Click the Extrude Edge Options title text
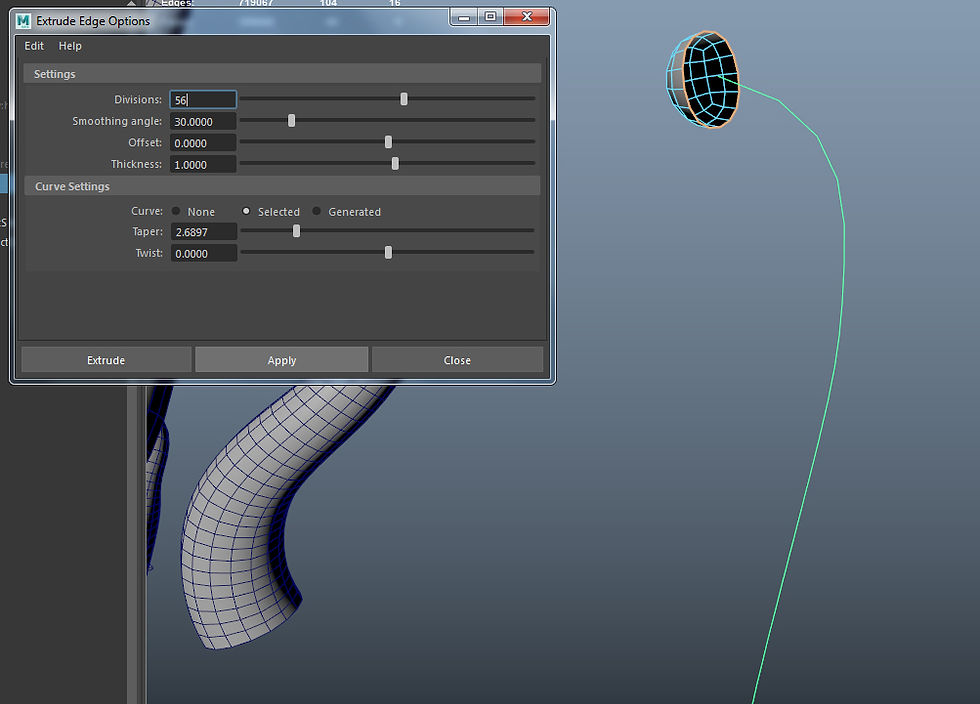The width and height of the screenshot is (980, 704). tap(93, 21)
